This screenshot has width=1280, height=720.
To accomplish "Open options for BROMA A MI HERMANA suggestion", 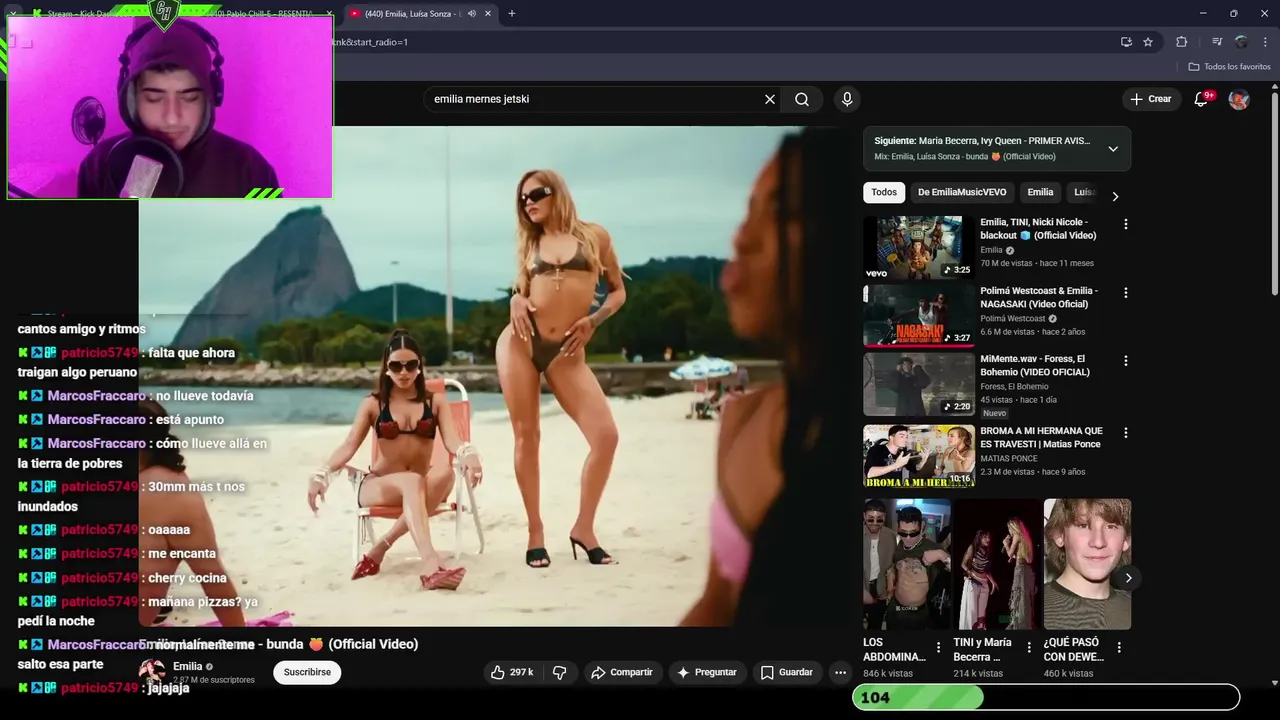I will tap(1125, 433).
